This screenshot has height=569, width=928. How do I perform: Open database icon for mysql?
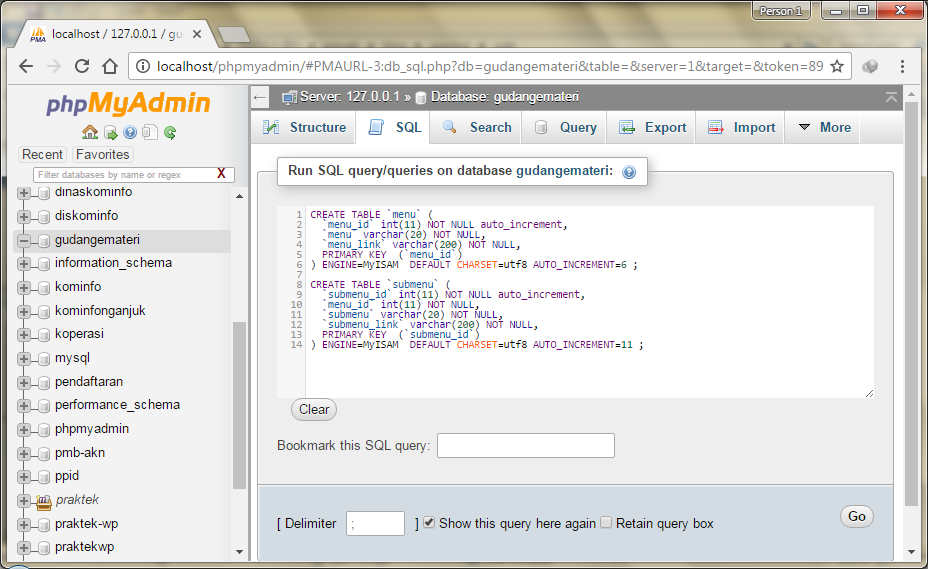(44, 359)
